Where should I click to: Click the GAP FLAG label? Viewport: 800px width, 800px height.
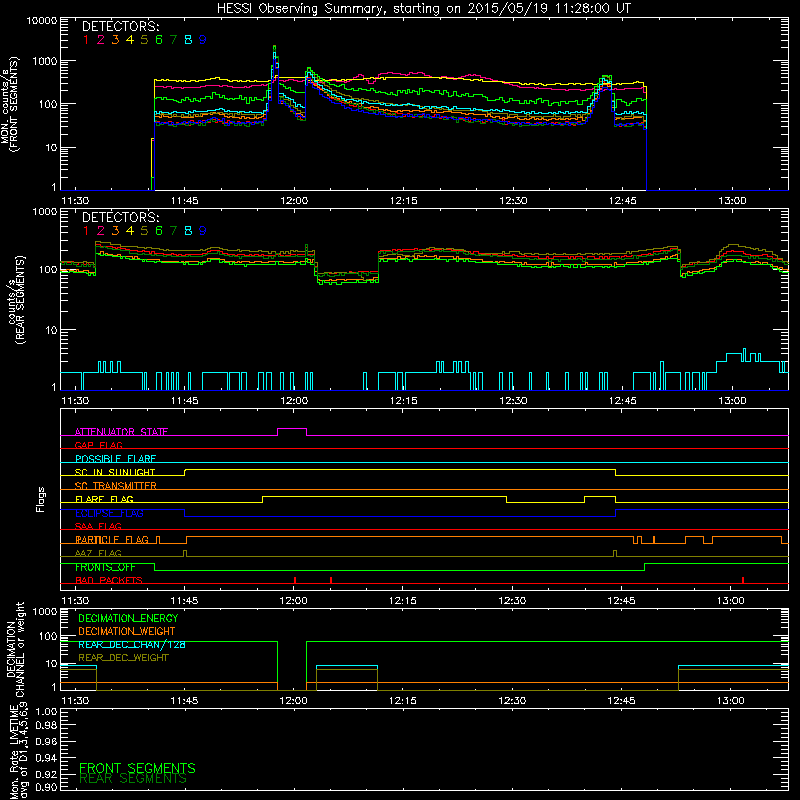click(98, 445)
